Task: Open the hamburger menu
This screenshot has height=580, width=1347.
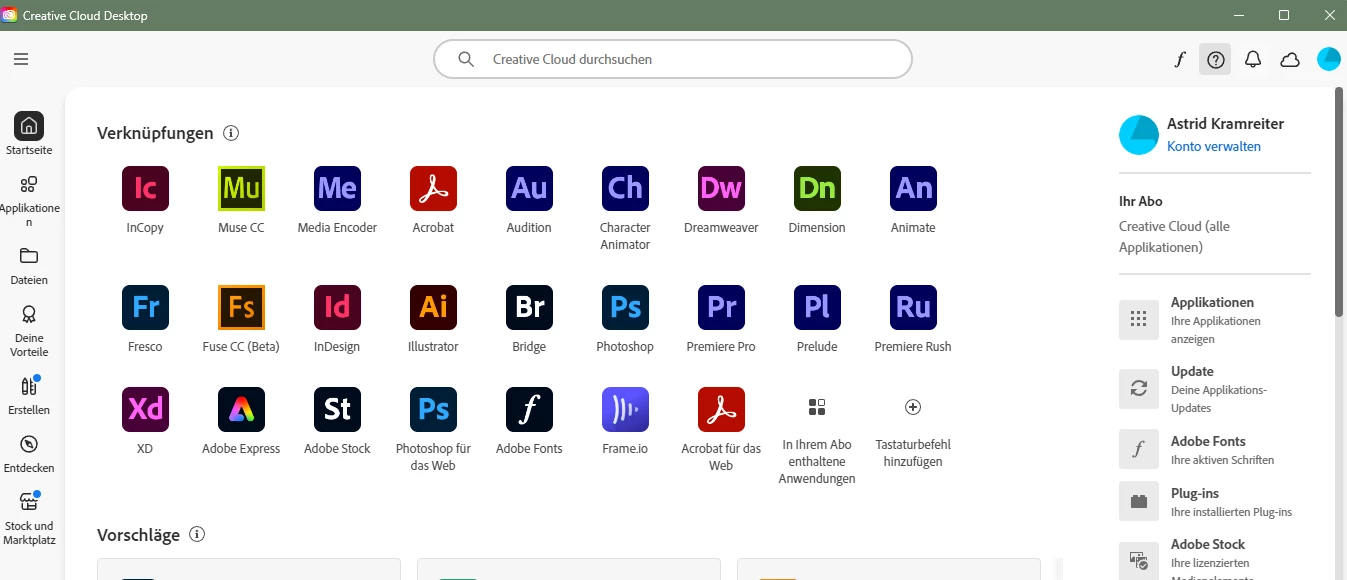Action: (x=21, y=59)
